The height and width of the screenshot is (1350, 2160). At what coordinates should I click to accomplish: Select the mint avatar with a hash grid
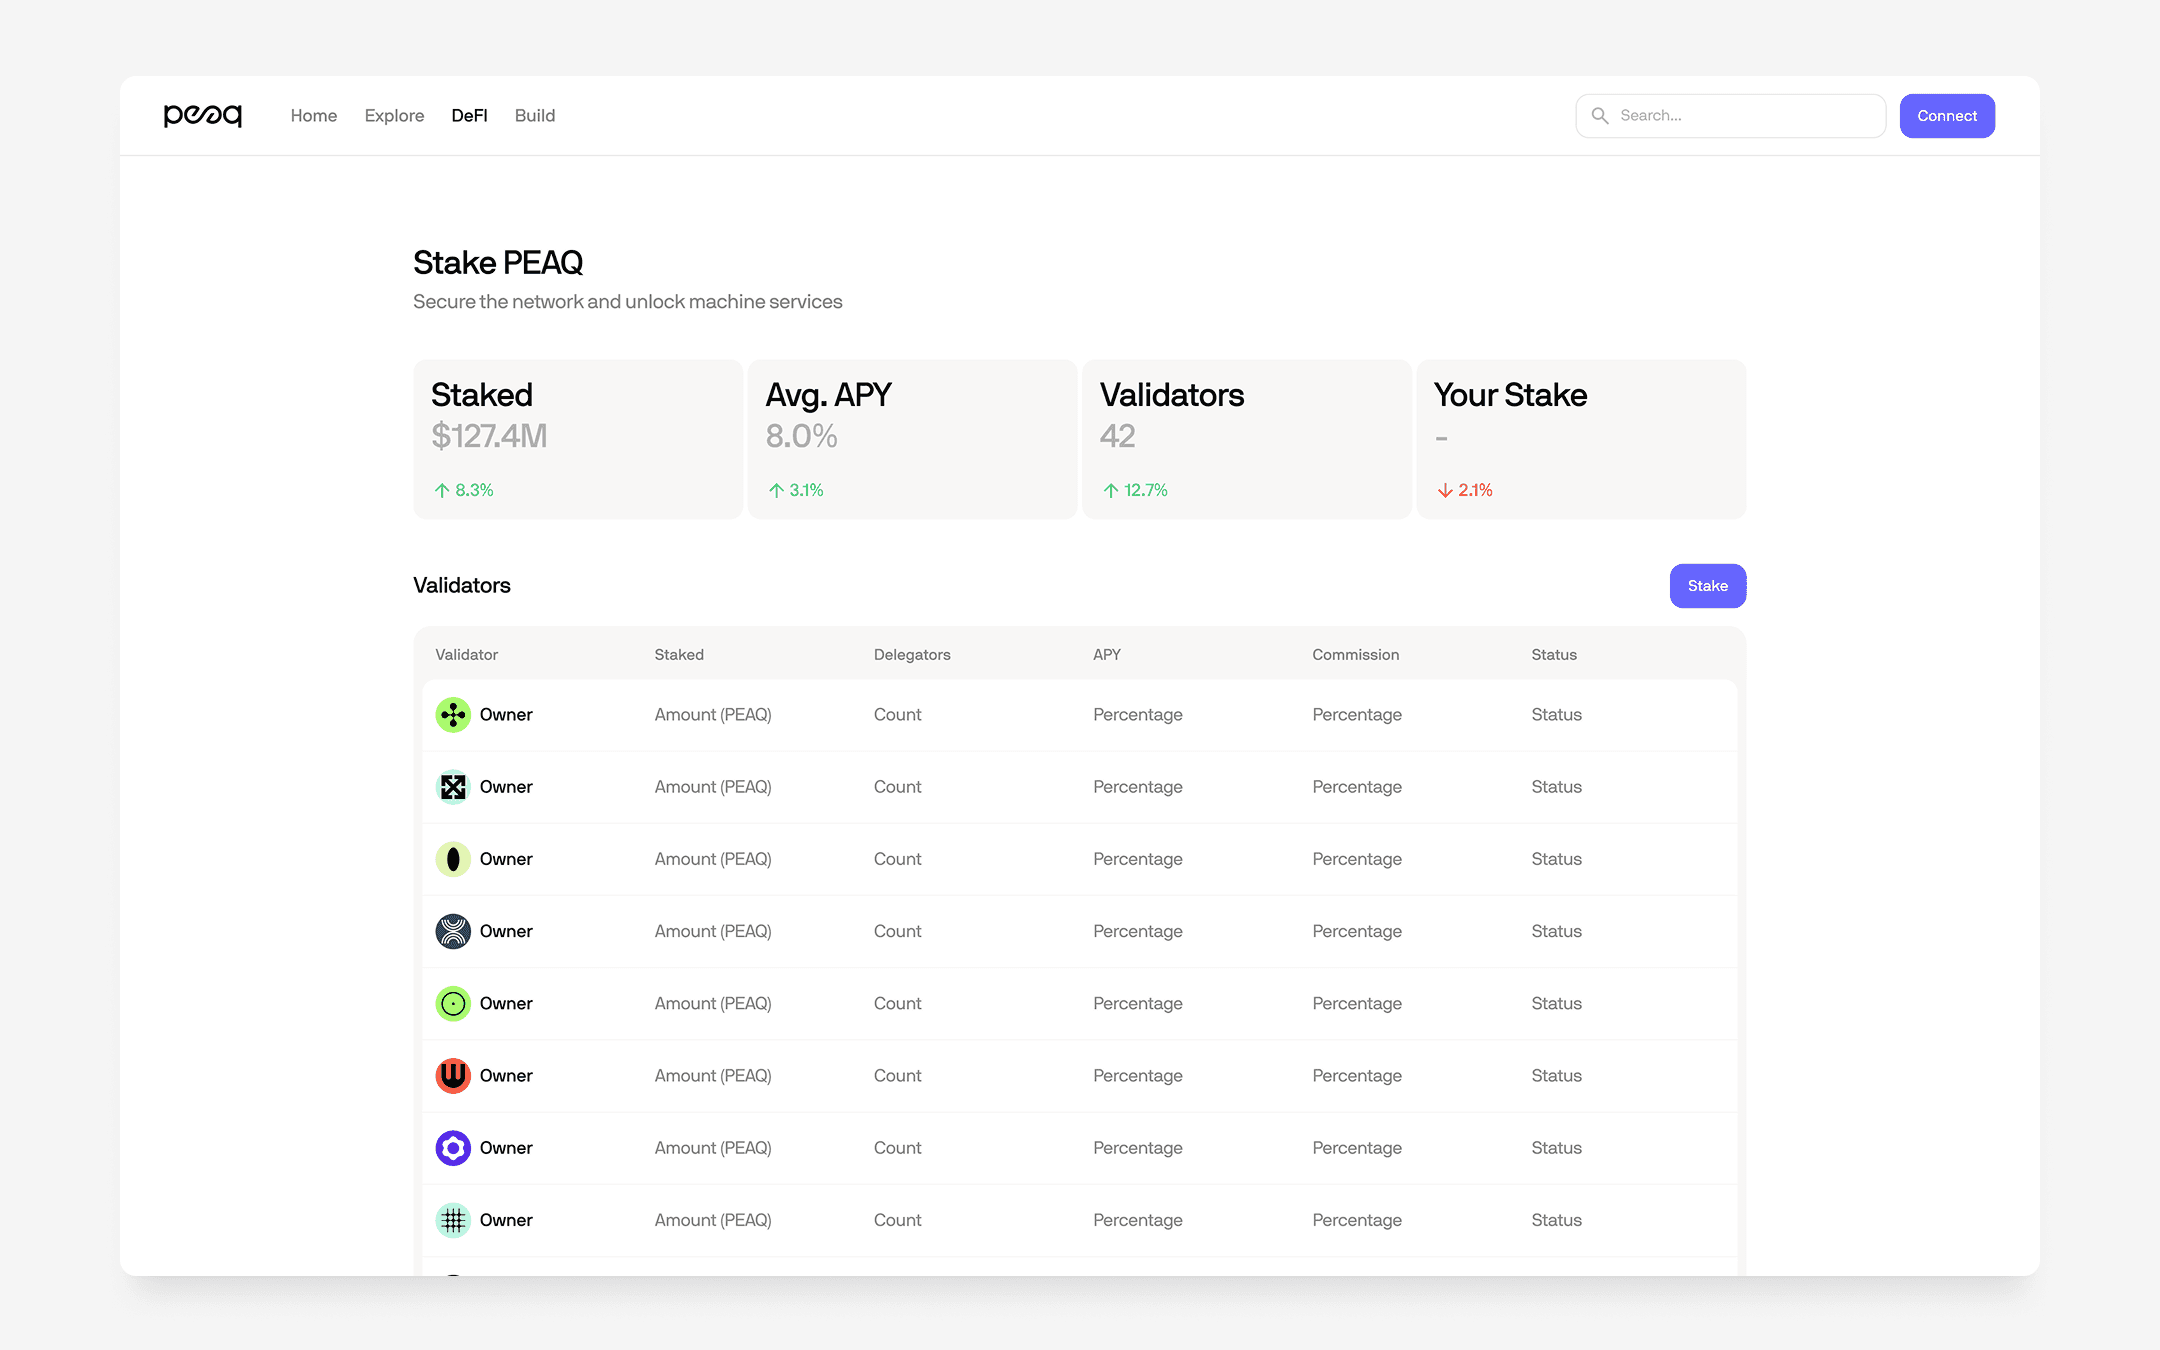pos(453,1220)
